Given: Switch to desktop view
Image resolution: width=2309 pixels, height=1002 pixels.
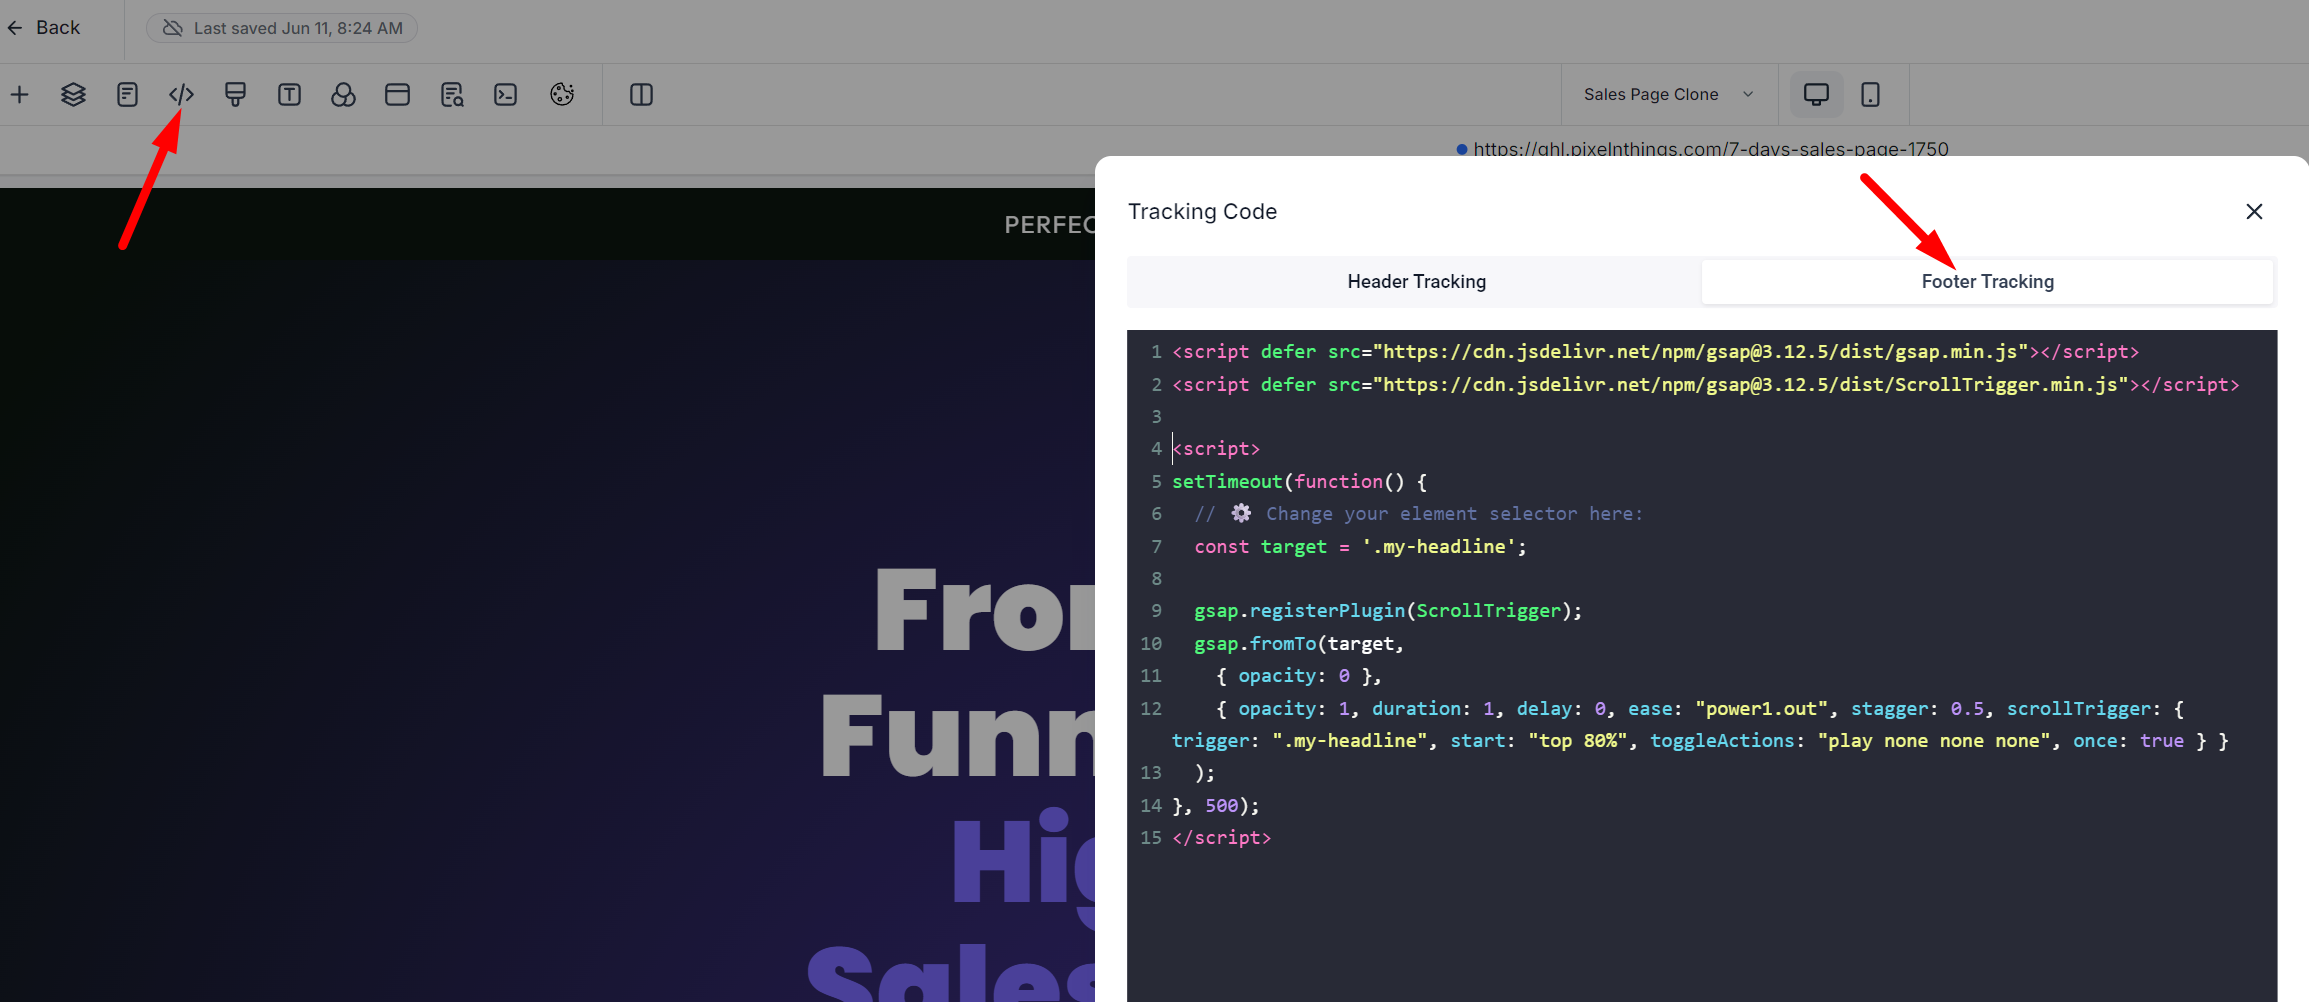Looking at the screenshot, I should pos(1816,94).
